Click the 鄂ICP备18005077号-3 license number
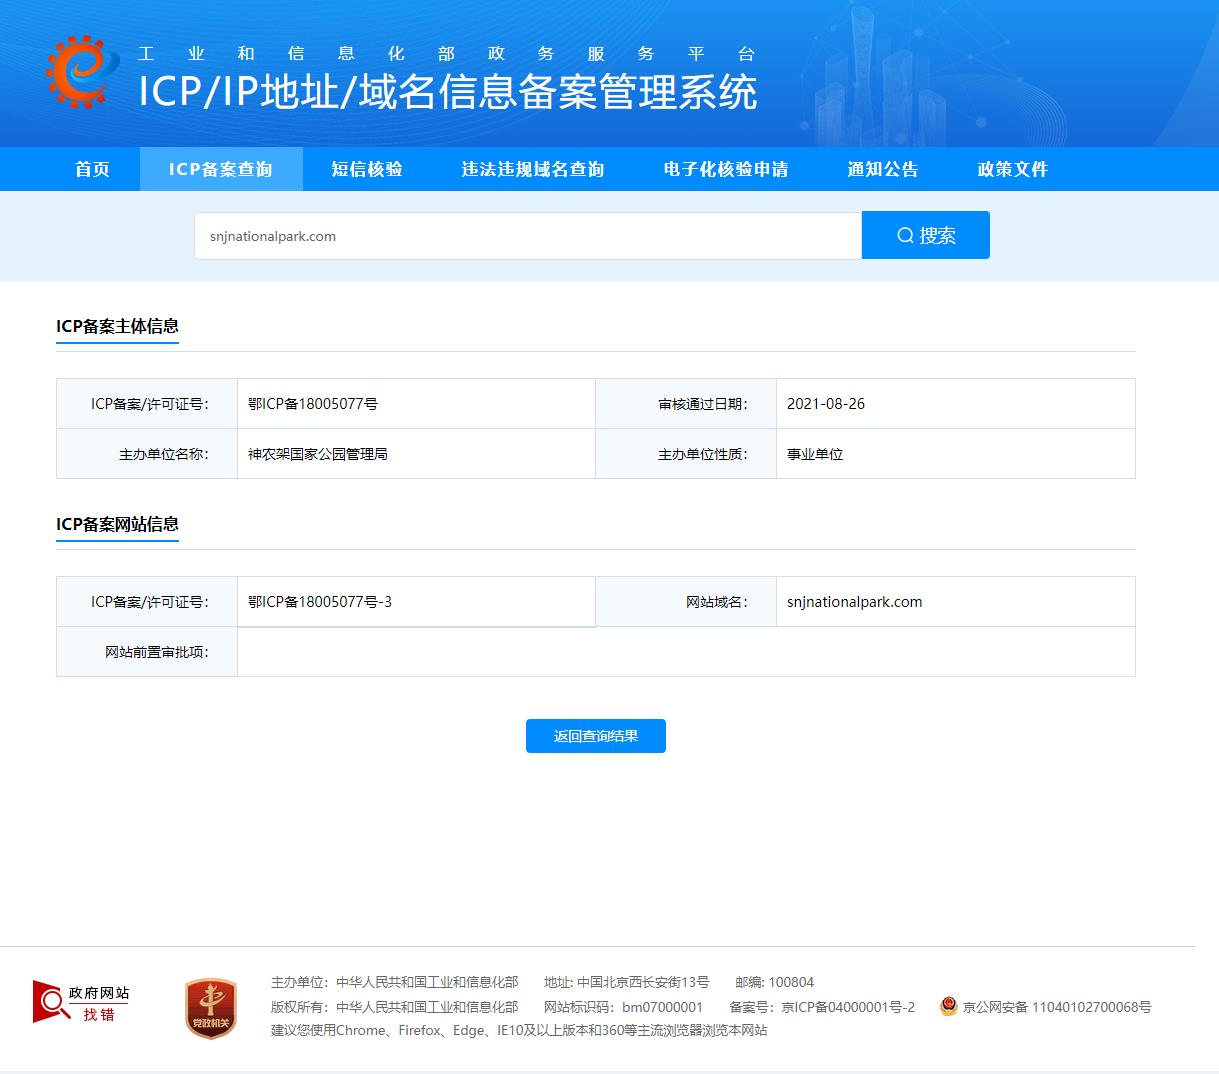 pos(320,602)
